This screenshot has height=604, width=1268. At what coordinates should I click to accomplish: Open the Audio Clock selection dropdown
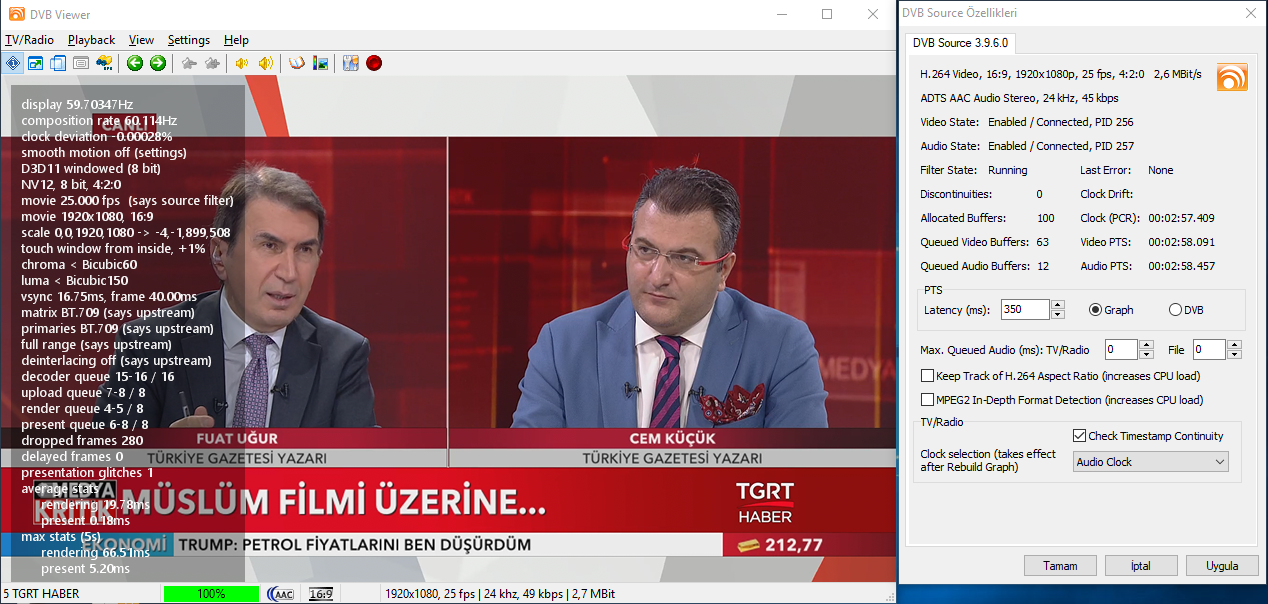[1151, 462]
